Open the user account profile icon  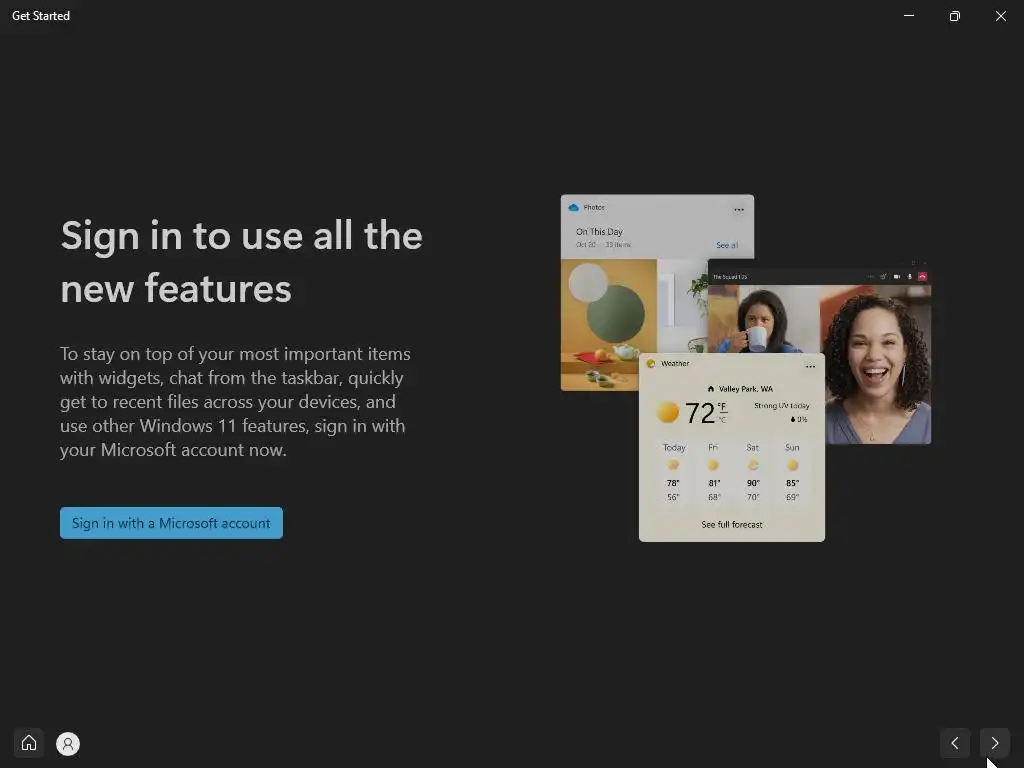click(x=68, y=744)
